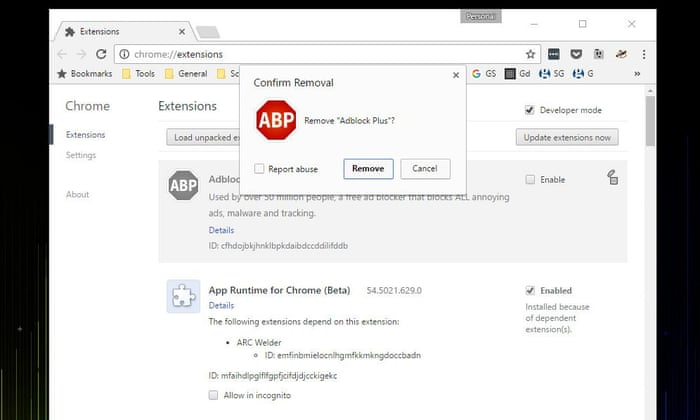Remove Adblock Plus with trash icon
This screenshot has height=420, width=700.
coord(612,177)
